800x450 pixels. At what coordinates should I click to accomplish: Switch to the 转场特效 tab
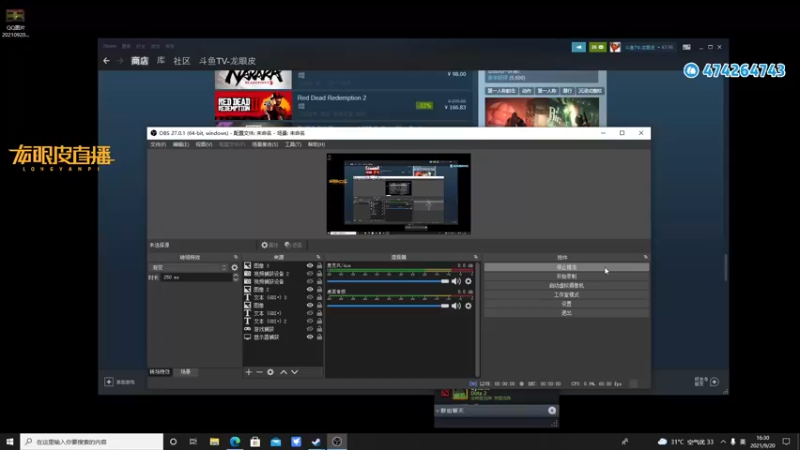pos(160,372)
